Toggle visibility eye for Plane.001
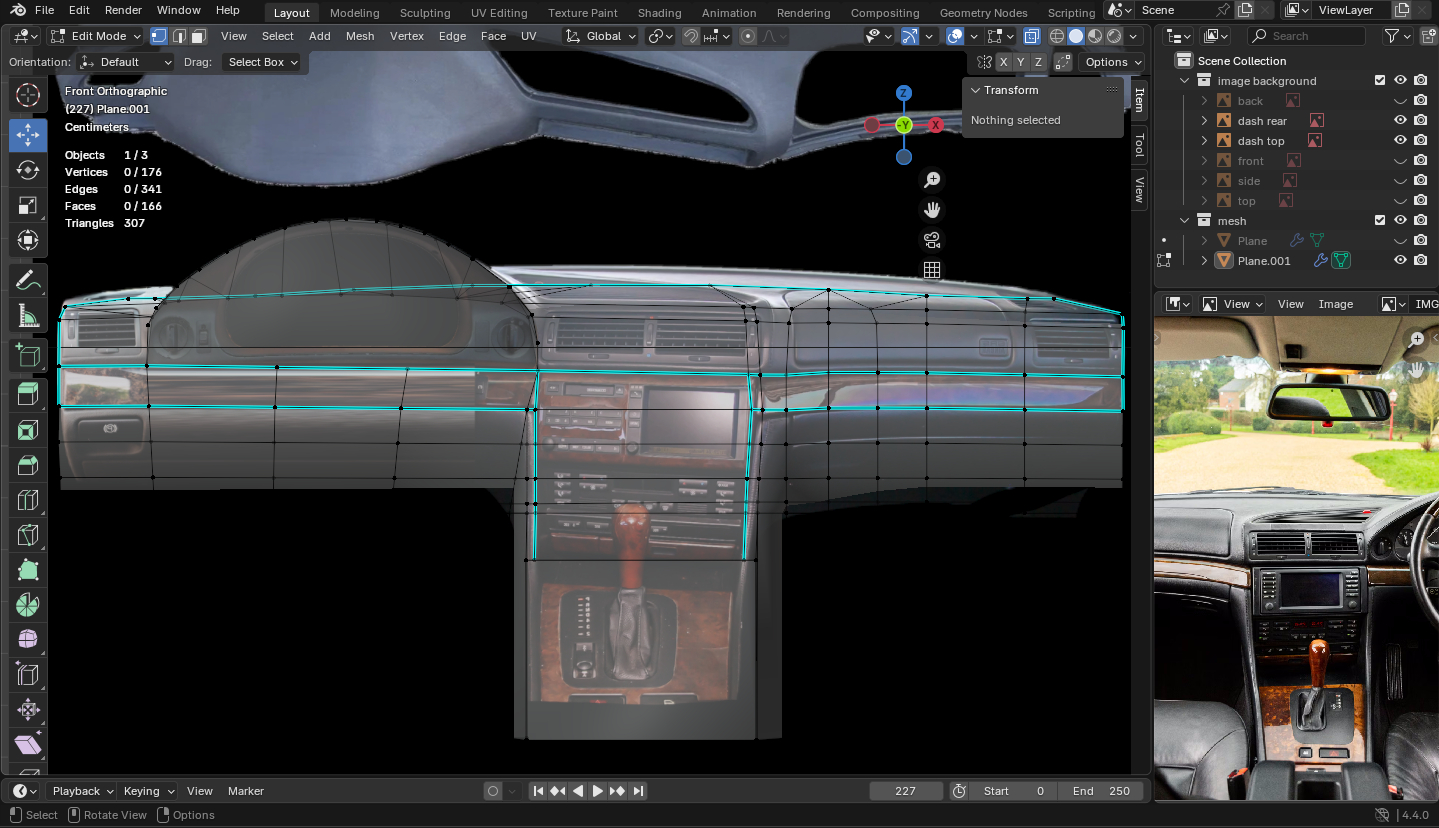The image size is (1439, 828). point(1400,261)
